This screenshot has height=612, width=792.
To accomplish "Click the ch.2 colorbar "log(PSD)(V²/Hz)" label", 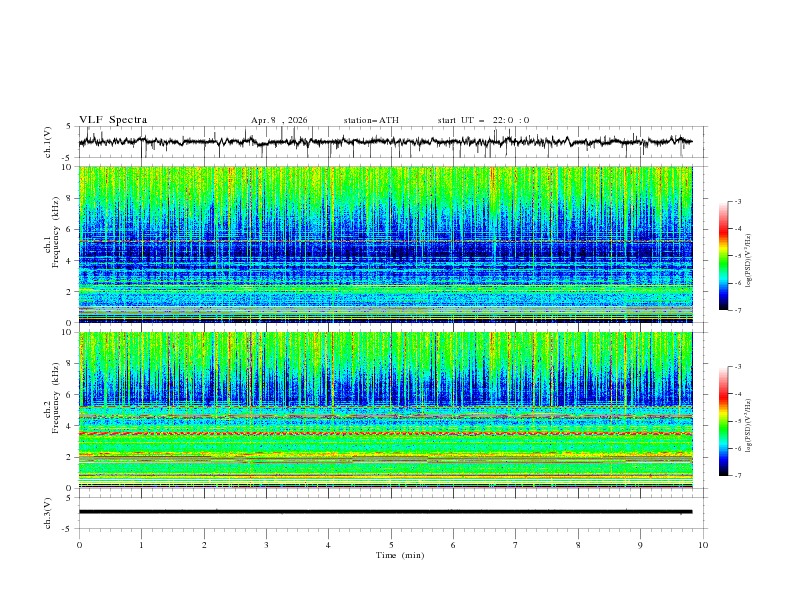I will 748,425.
